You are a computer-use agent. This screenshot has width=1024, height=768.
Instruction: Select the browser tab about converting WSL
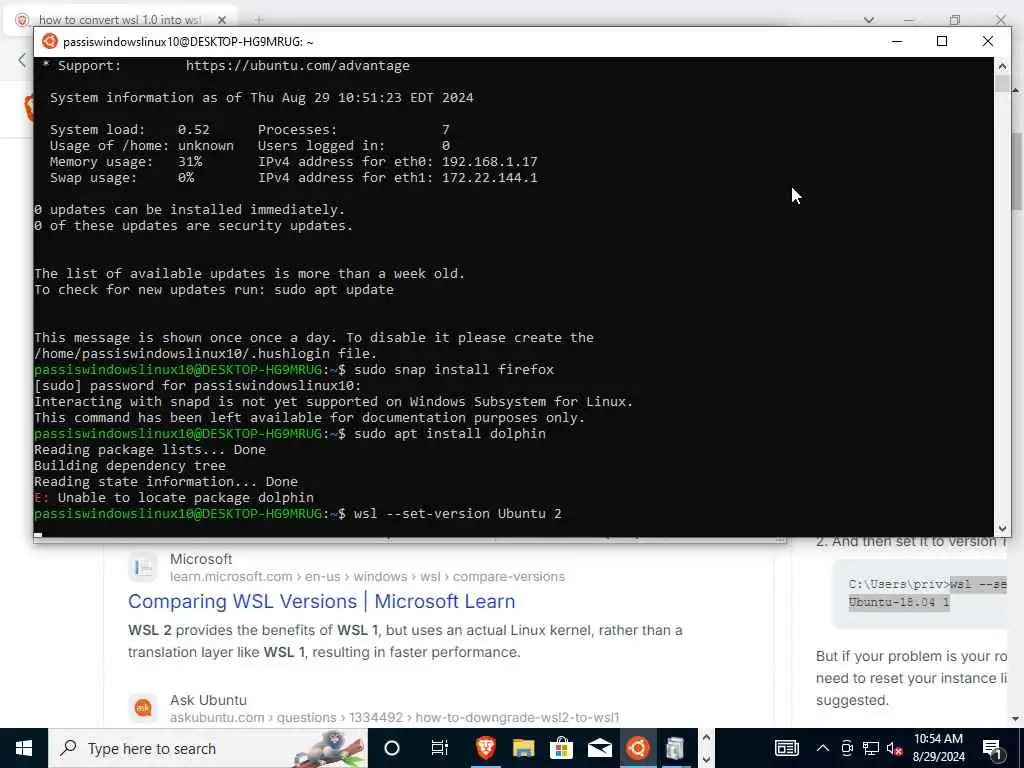[x=121, y=20]
